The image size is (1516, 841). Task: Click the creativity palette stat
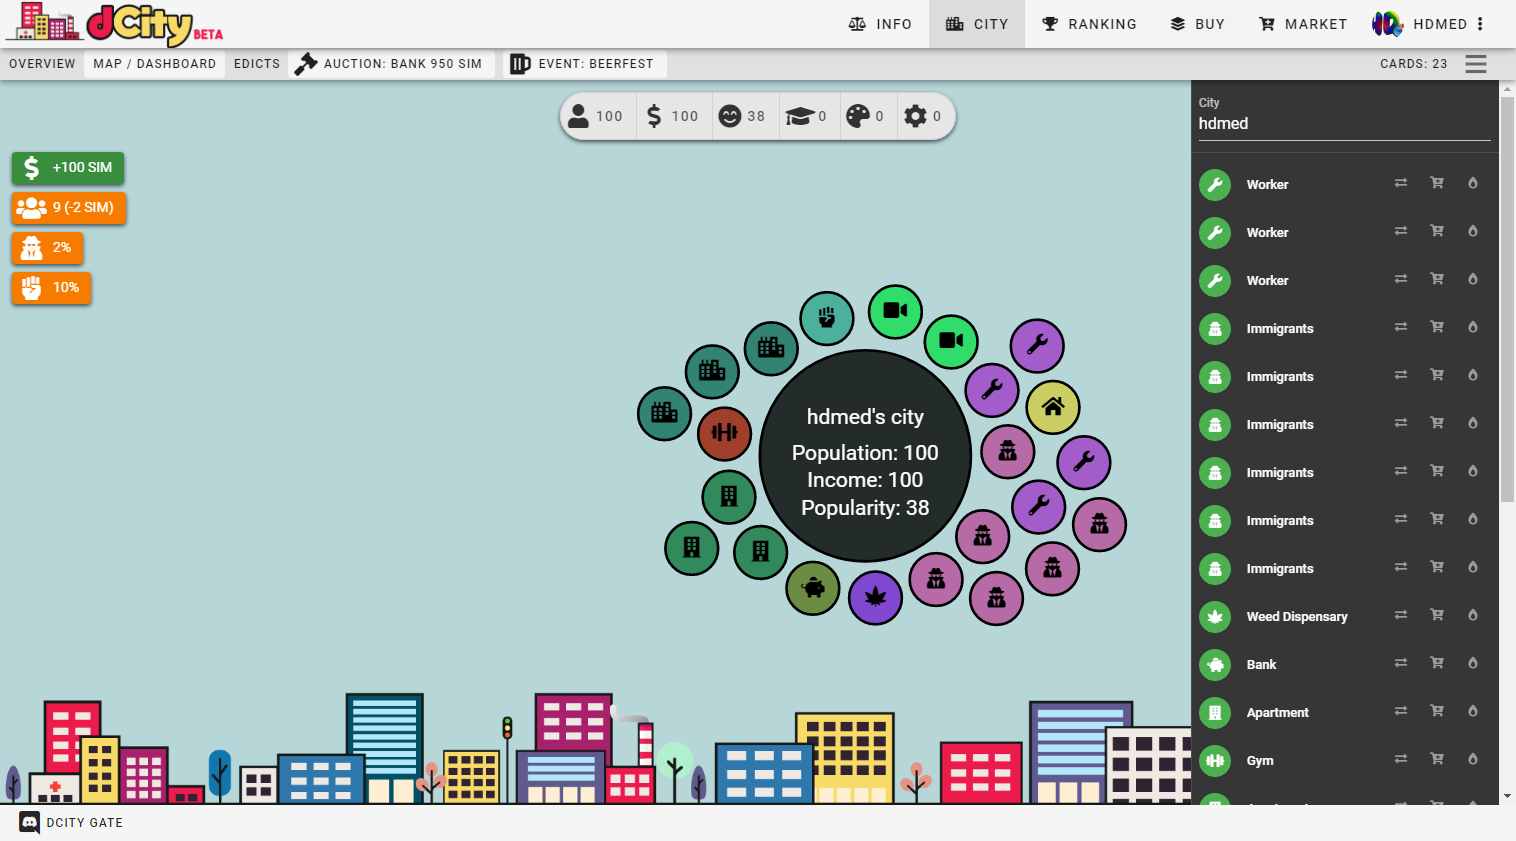(x=866, y=116)
